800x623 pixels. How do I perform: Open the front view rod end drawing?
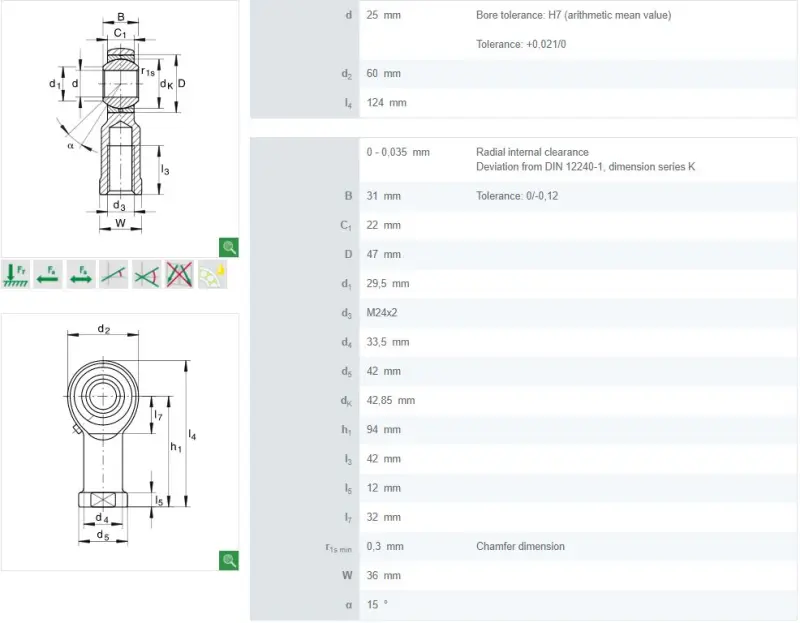point(120,442)
